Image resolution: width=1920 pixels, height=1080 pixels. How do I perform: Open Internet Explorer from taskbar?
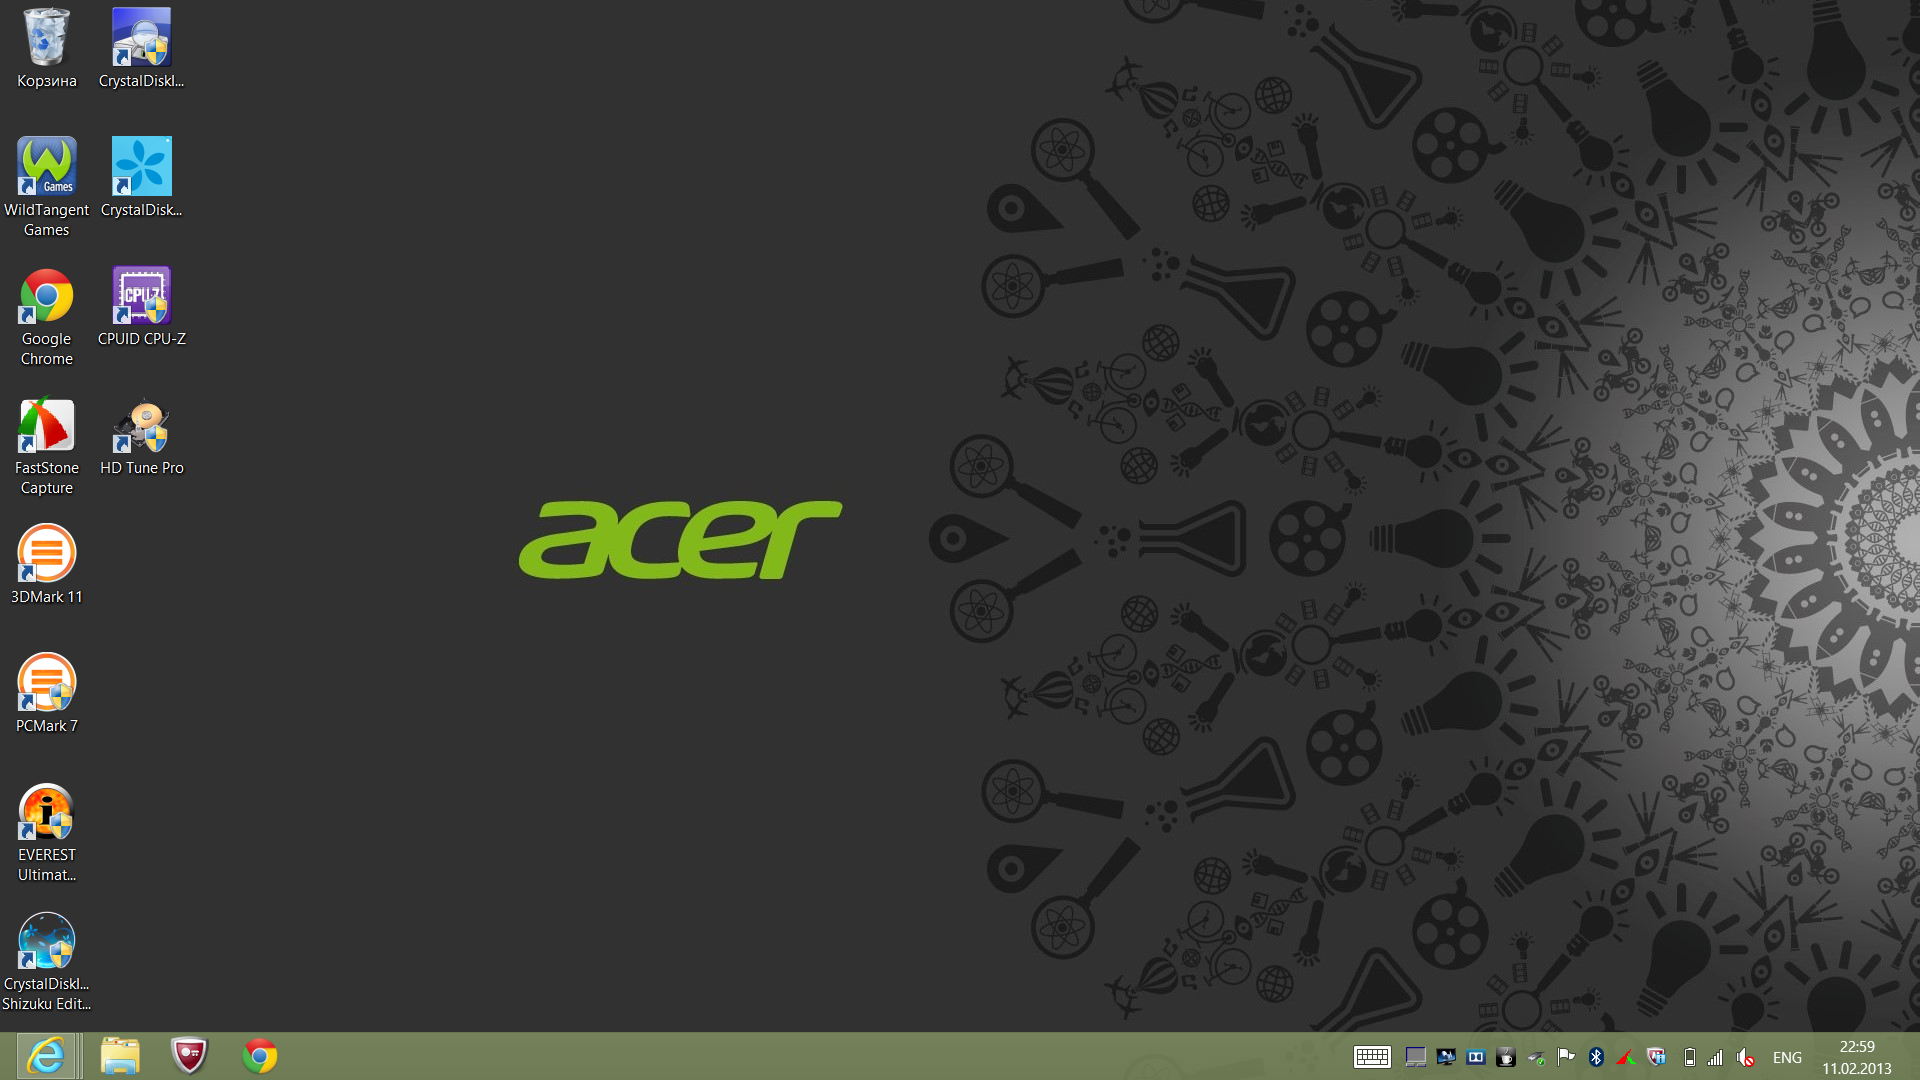pos(46,1056)
